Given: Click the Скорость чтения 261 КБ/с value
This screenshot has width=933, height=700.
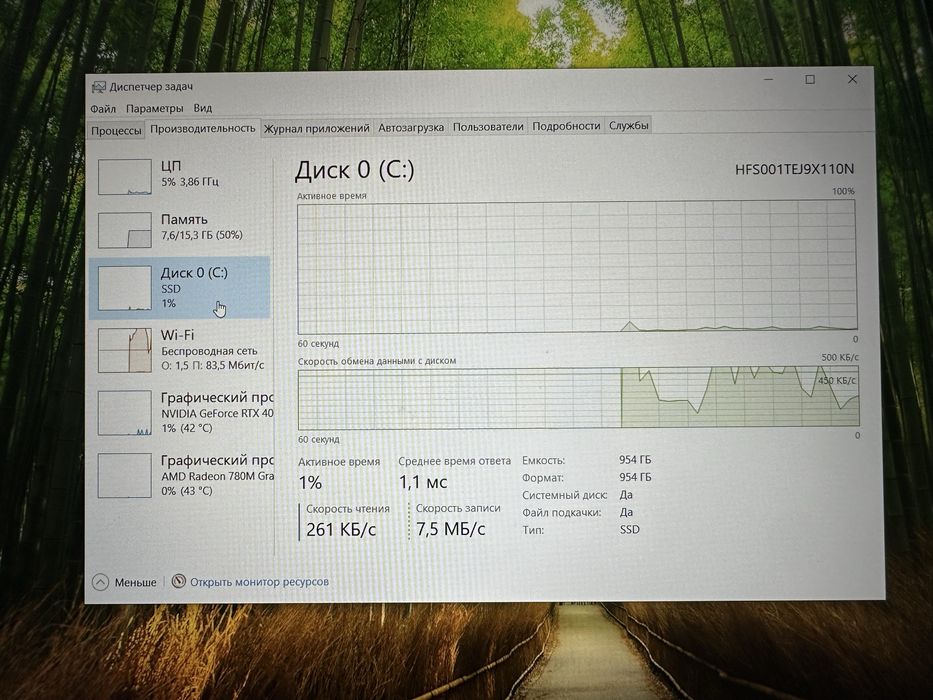Looking at the screenshot, I should [x=341, y=529].
